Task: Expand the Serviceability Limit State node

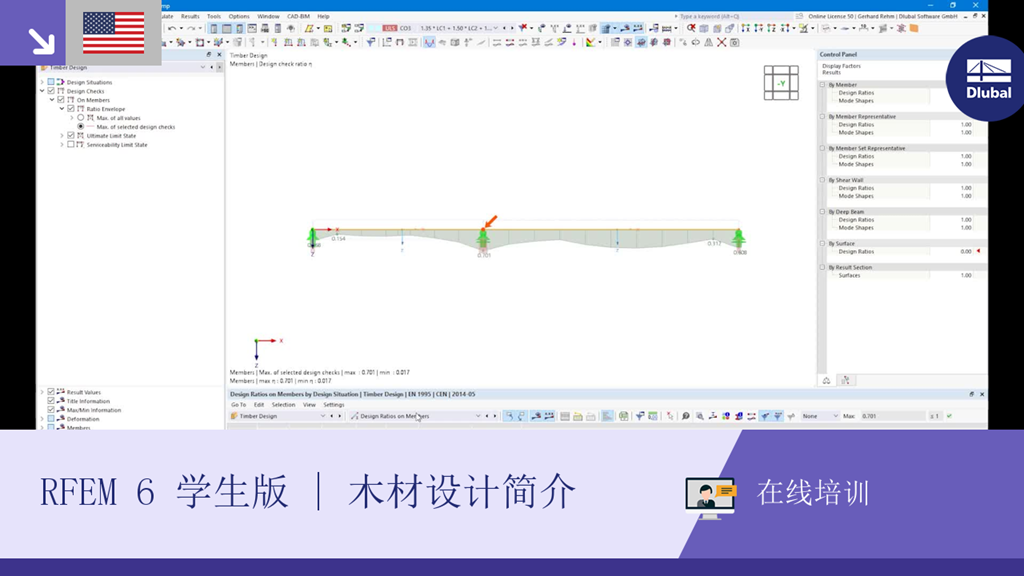Action: click(x=62, y=144)
